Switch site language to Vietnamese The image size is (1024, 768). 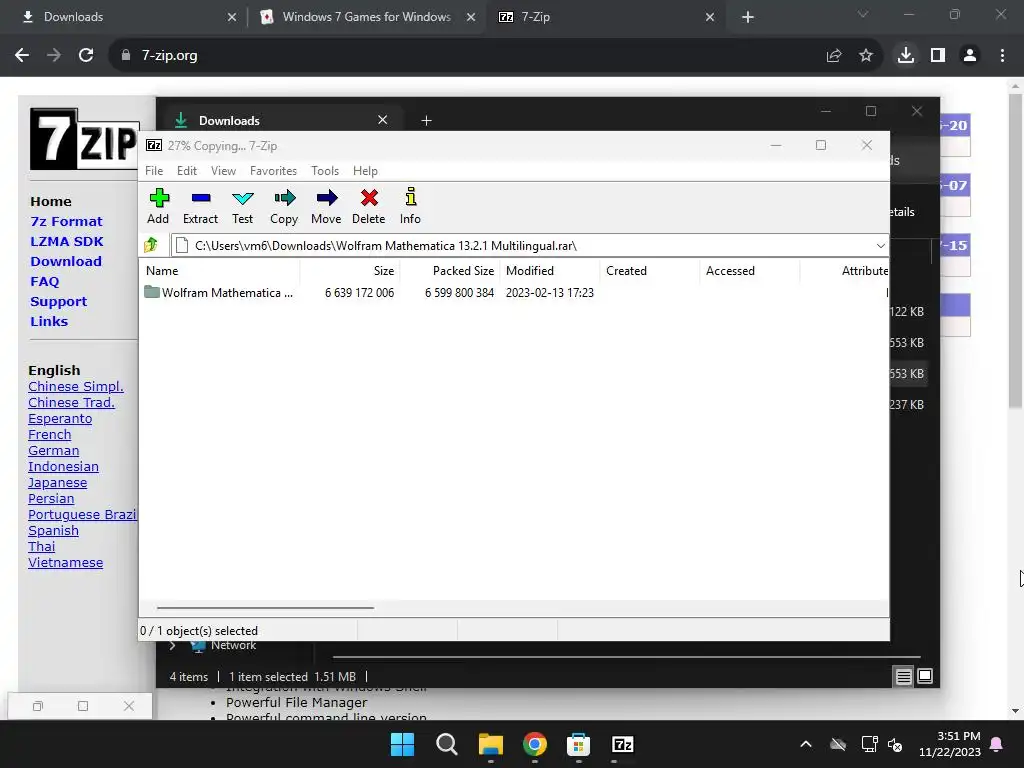coord(65,563)
